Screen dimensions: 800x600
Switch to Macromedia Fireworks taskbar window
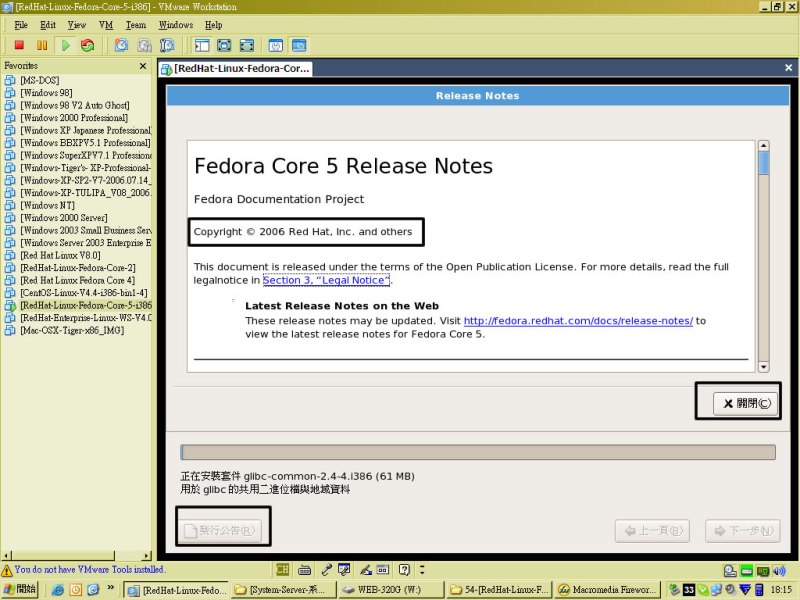(x=607, y=590)
